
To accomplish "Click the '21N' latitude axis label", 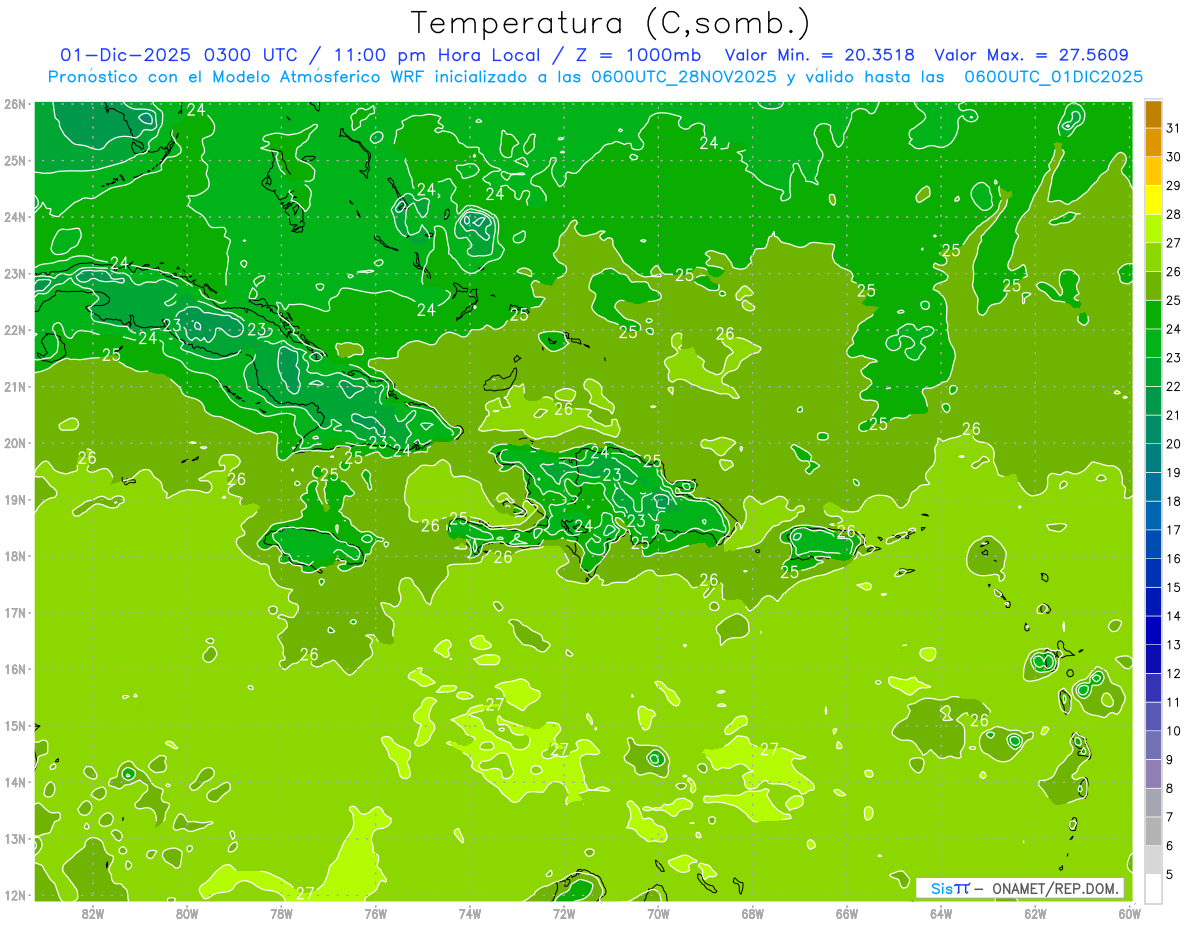I will [14, 387].
